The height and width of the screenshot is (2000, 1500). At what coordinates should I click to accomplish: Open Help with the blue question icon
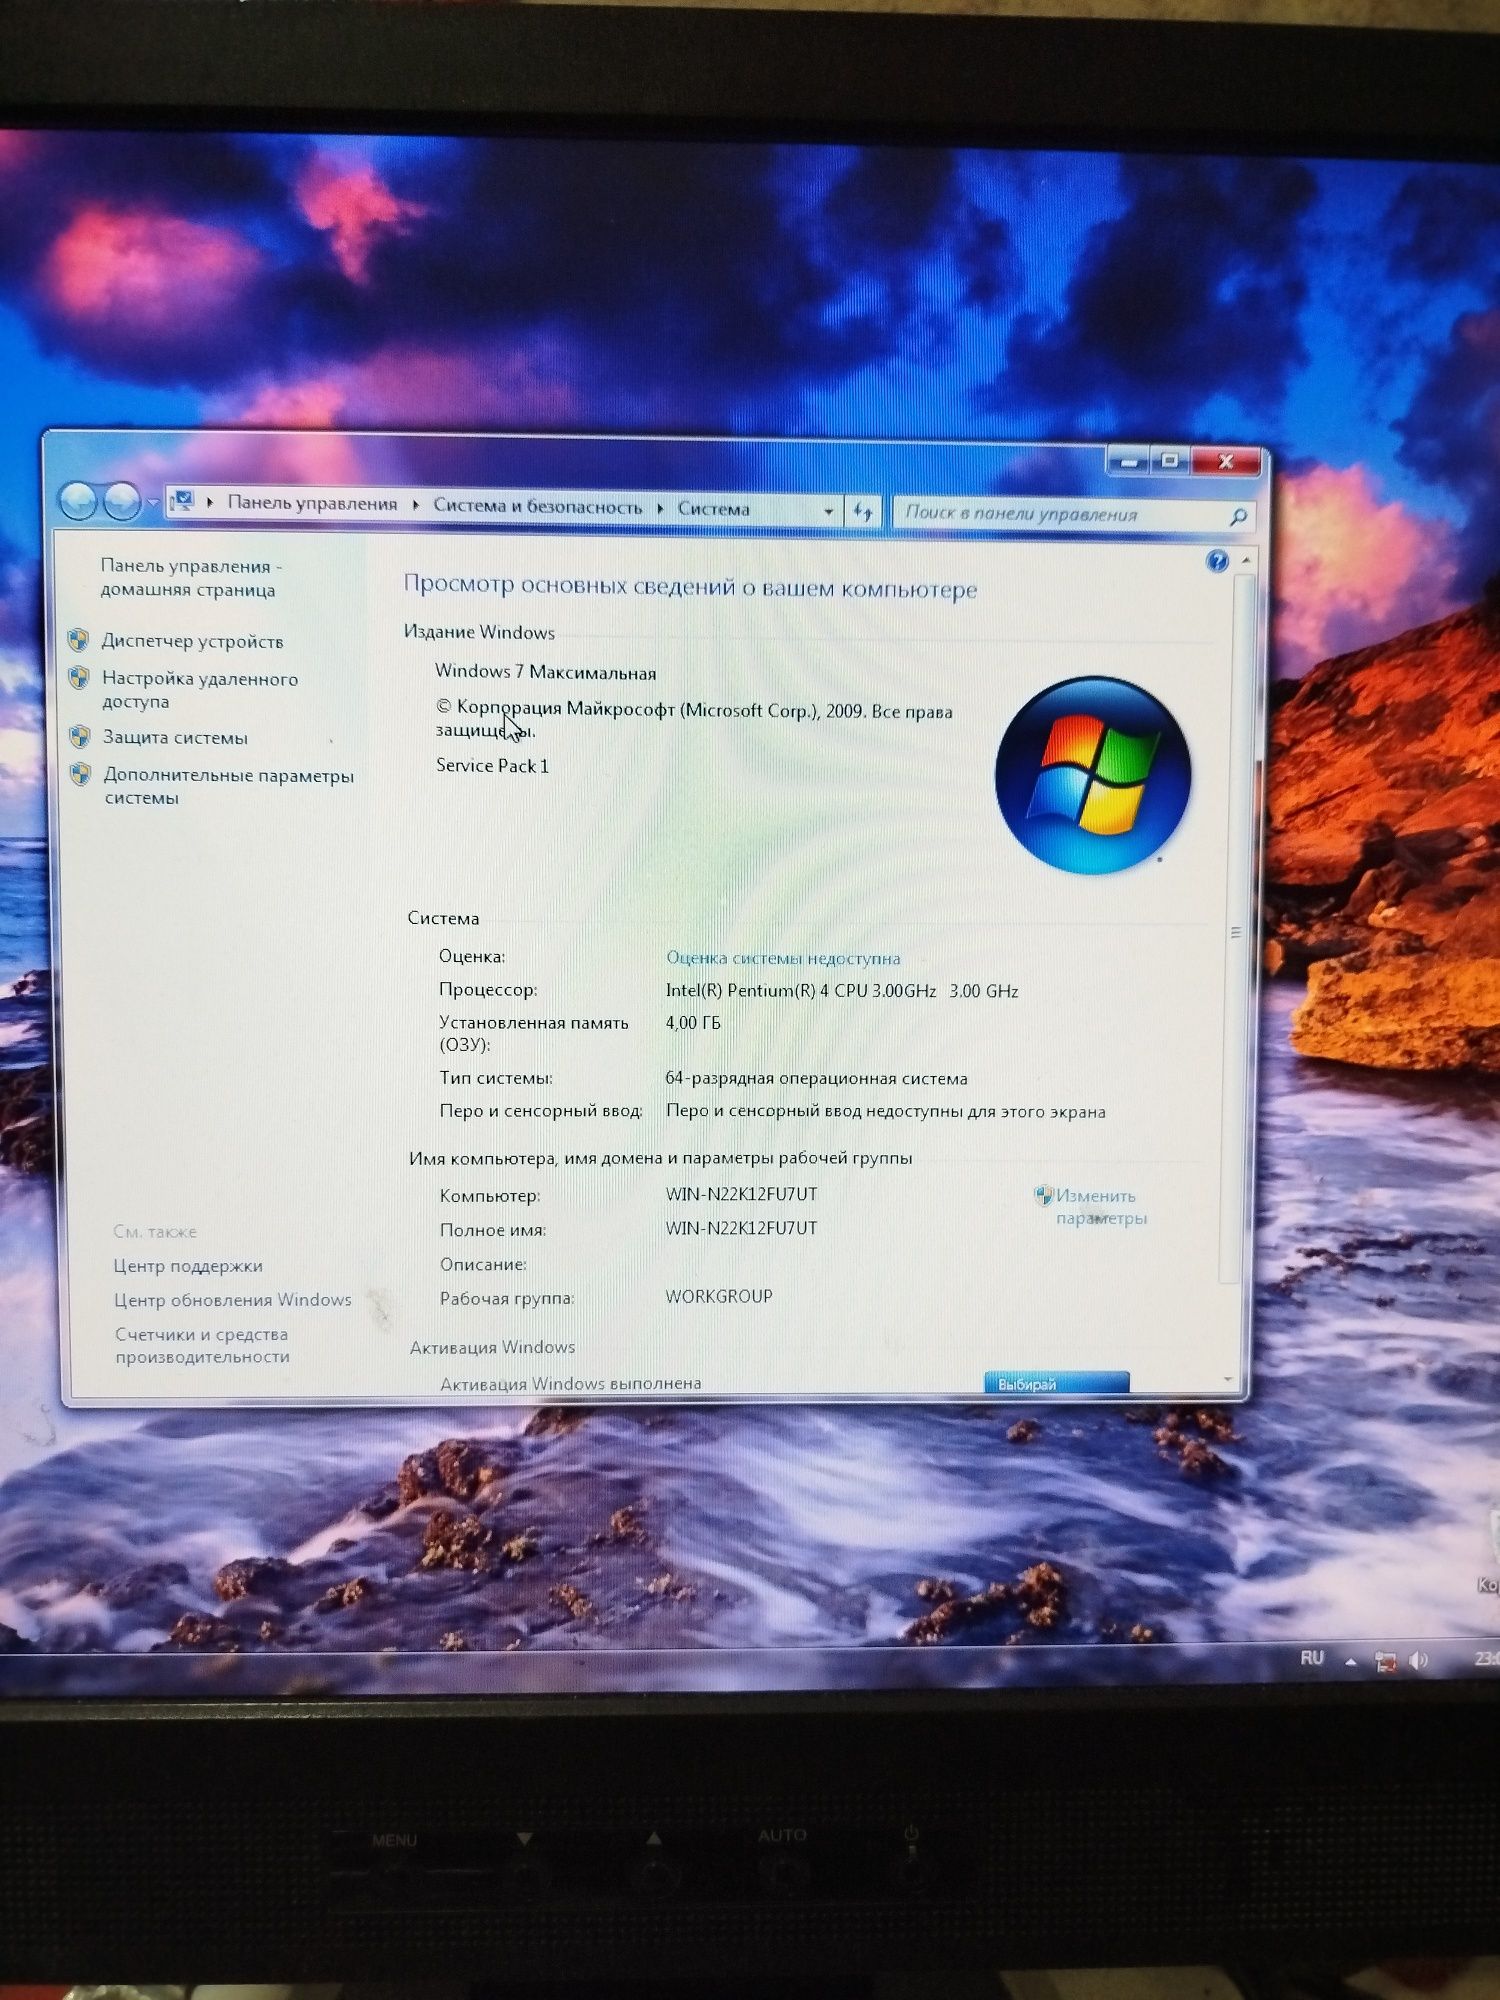(1216, 560)
